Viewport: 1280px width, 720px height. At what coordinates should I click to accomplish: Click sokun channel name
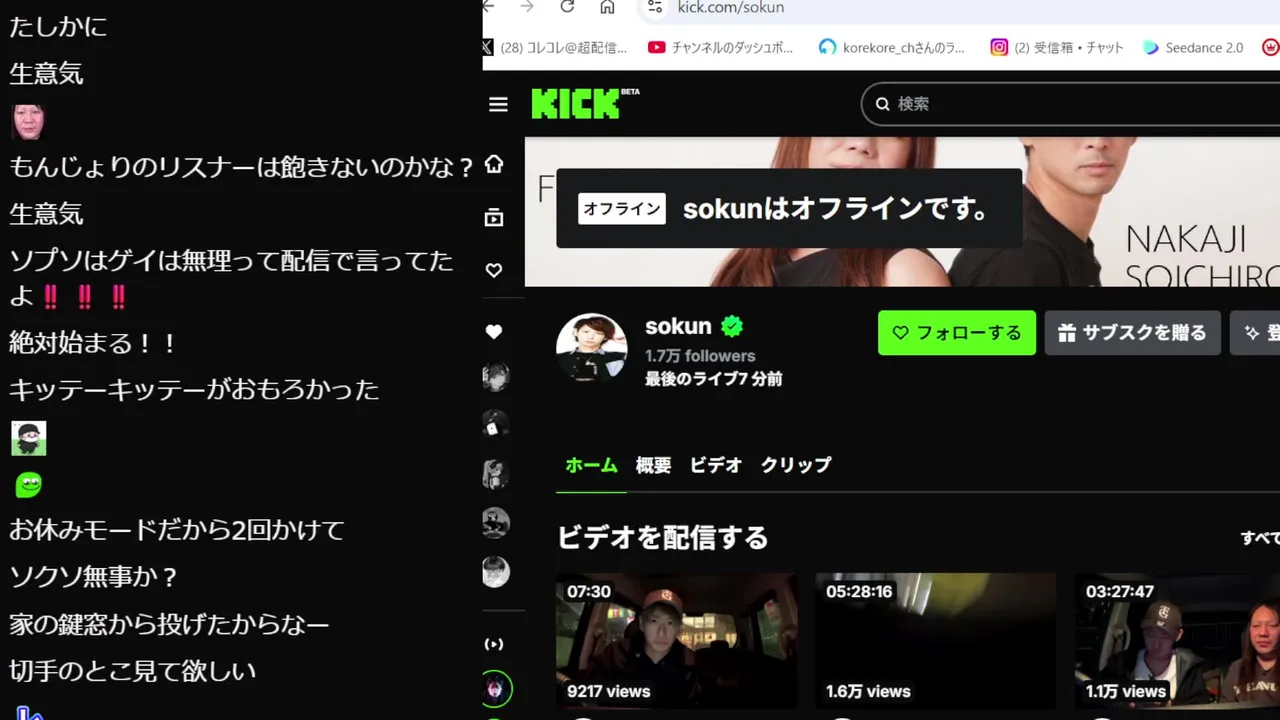678,326
